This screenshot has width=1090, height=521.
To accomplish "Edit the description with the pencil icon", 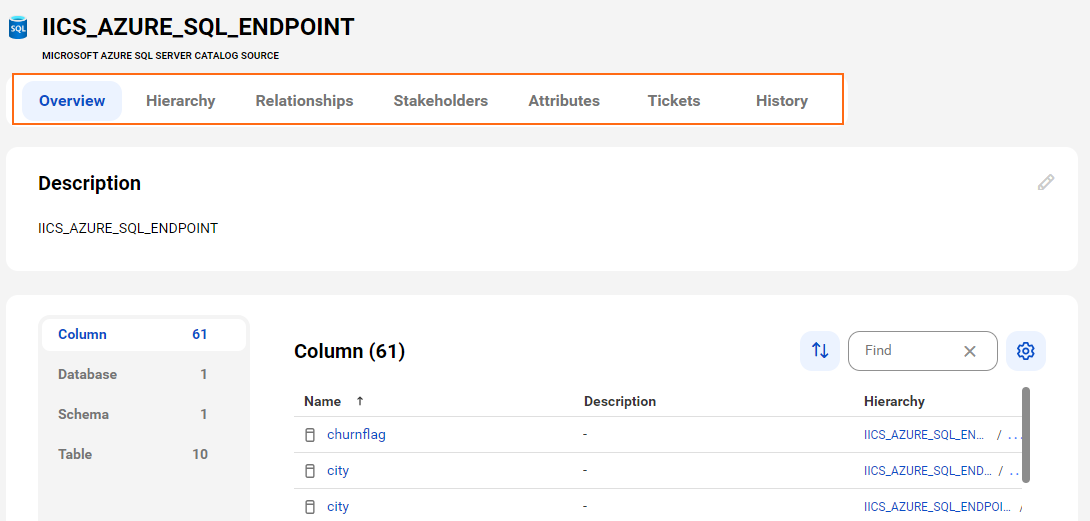I will [x=1046, y=183].
